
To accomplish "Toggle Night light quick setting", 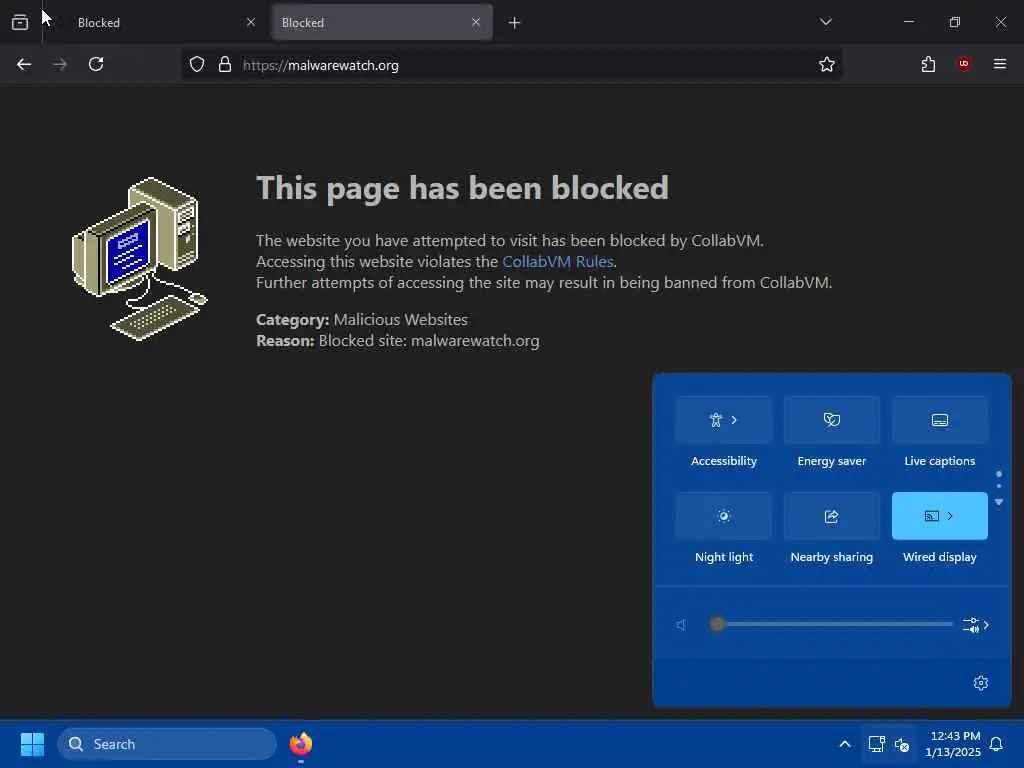I will click(x=724, y=516).
